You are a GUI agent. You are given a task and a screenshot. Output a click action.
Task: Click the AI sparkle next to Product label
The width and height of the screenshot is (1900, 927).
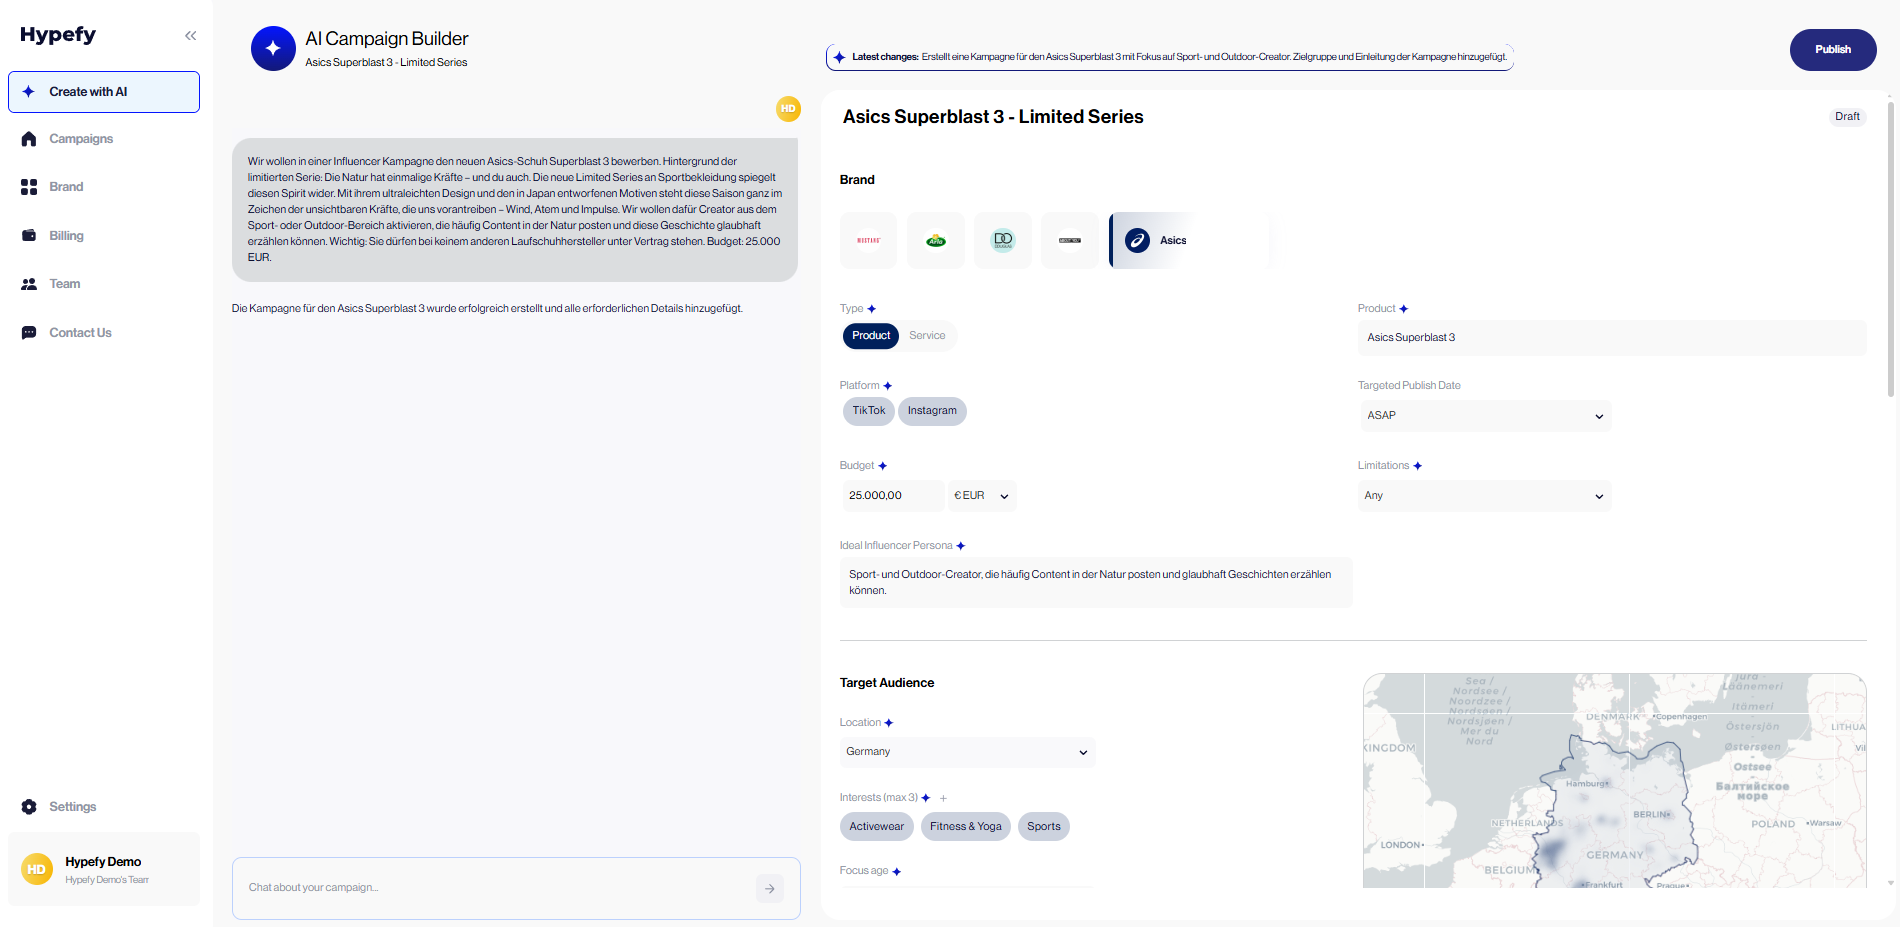1404,309
